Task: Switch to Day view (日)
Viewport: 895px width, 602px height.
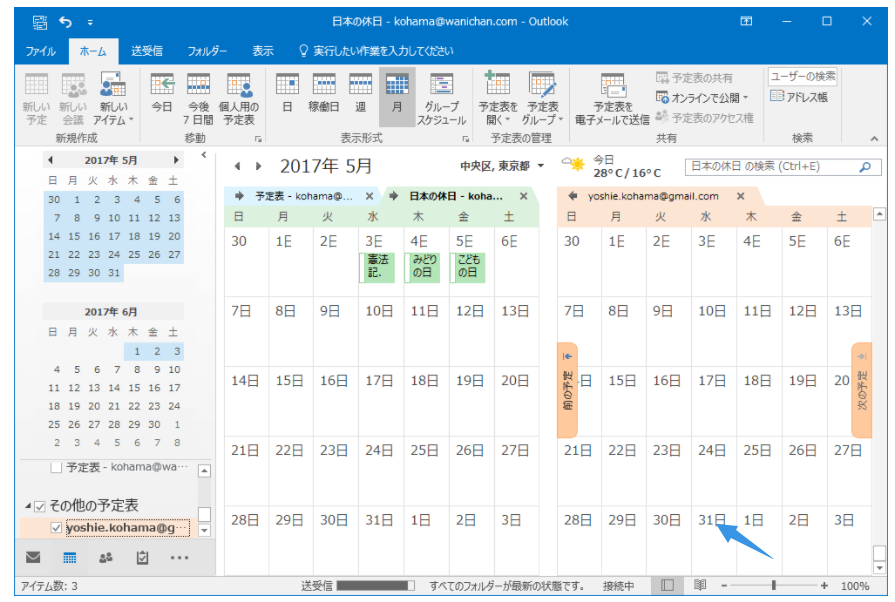Action: click(x=287, y=94)
